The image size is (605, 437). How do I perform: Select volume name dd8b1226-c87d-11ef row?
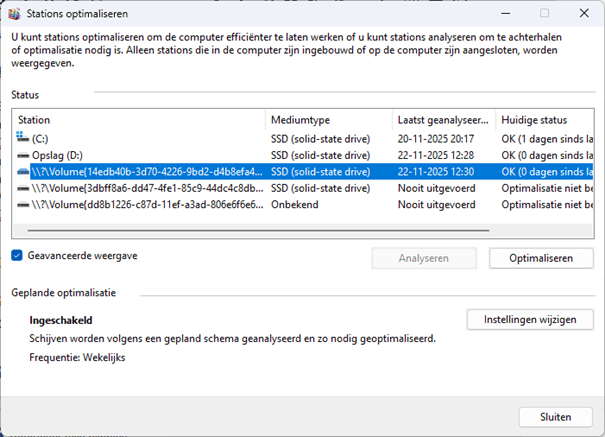pos(147,205)
